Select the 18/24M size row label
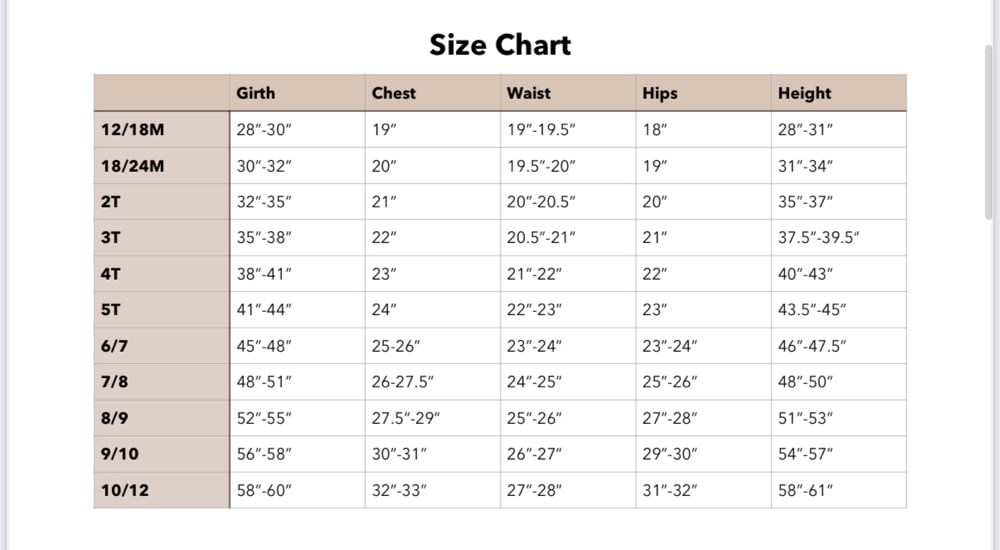 click(133, 166)
